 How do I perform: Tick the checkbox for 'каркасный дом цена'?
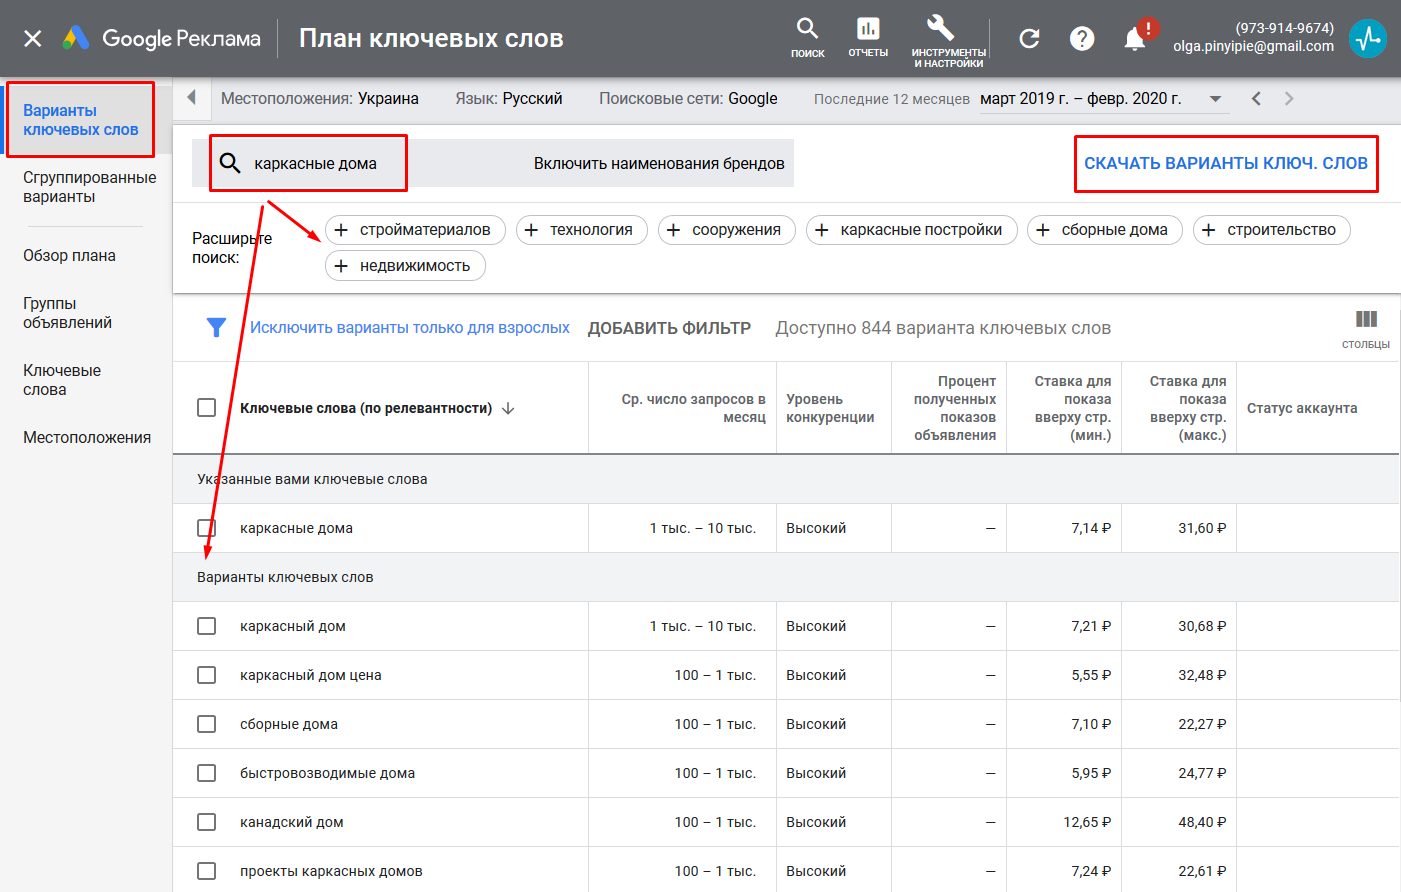point(207,675)
